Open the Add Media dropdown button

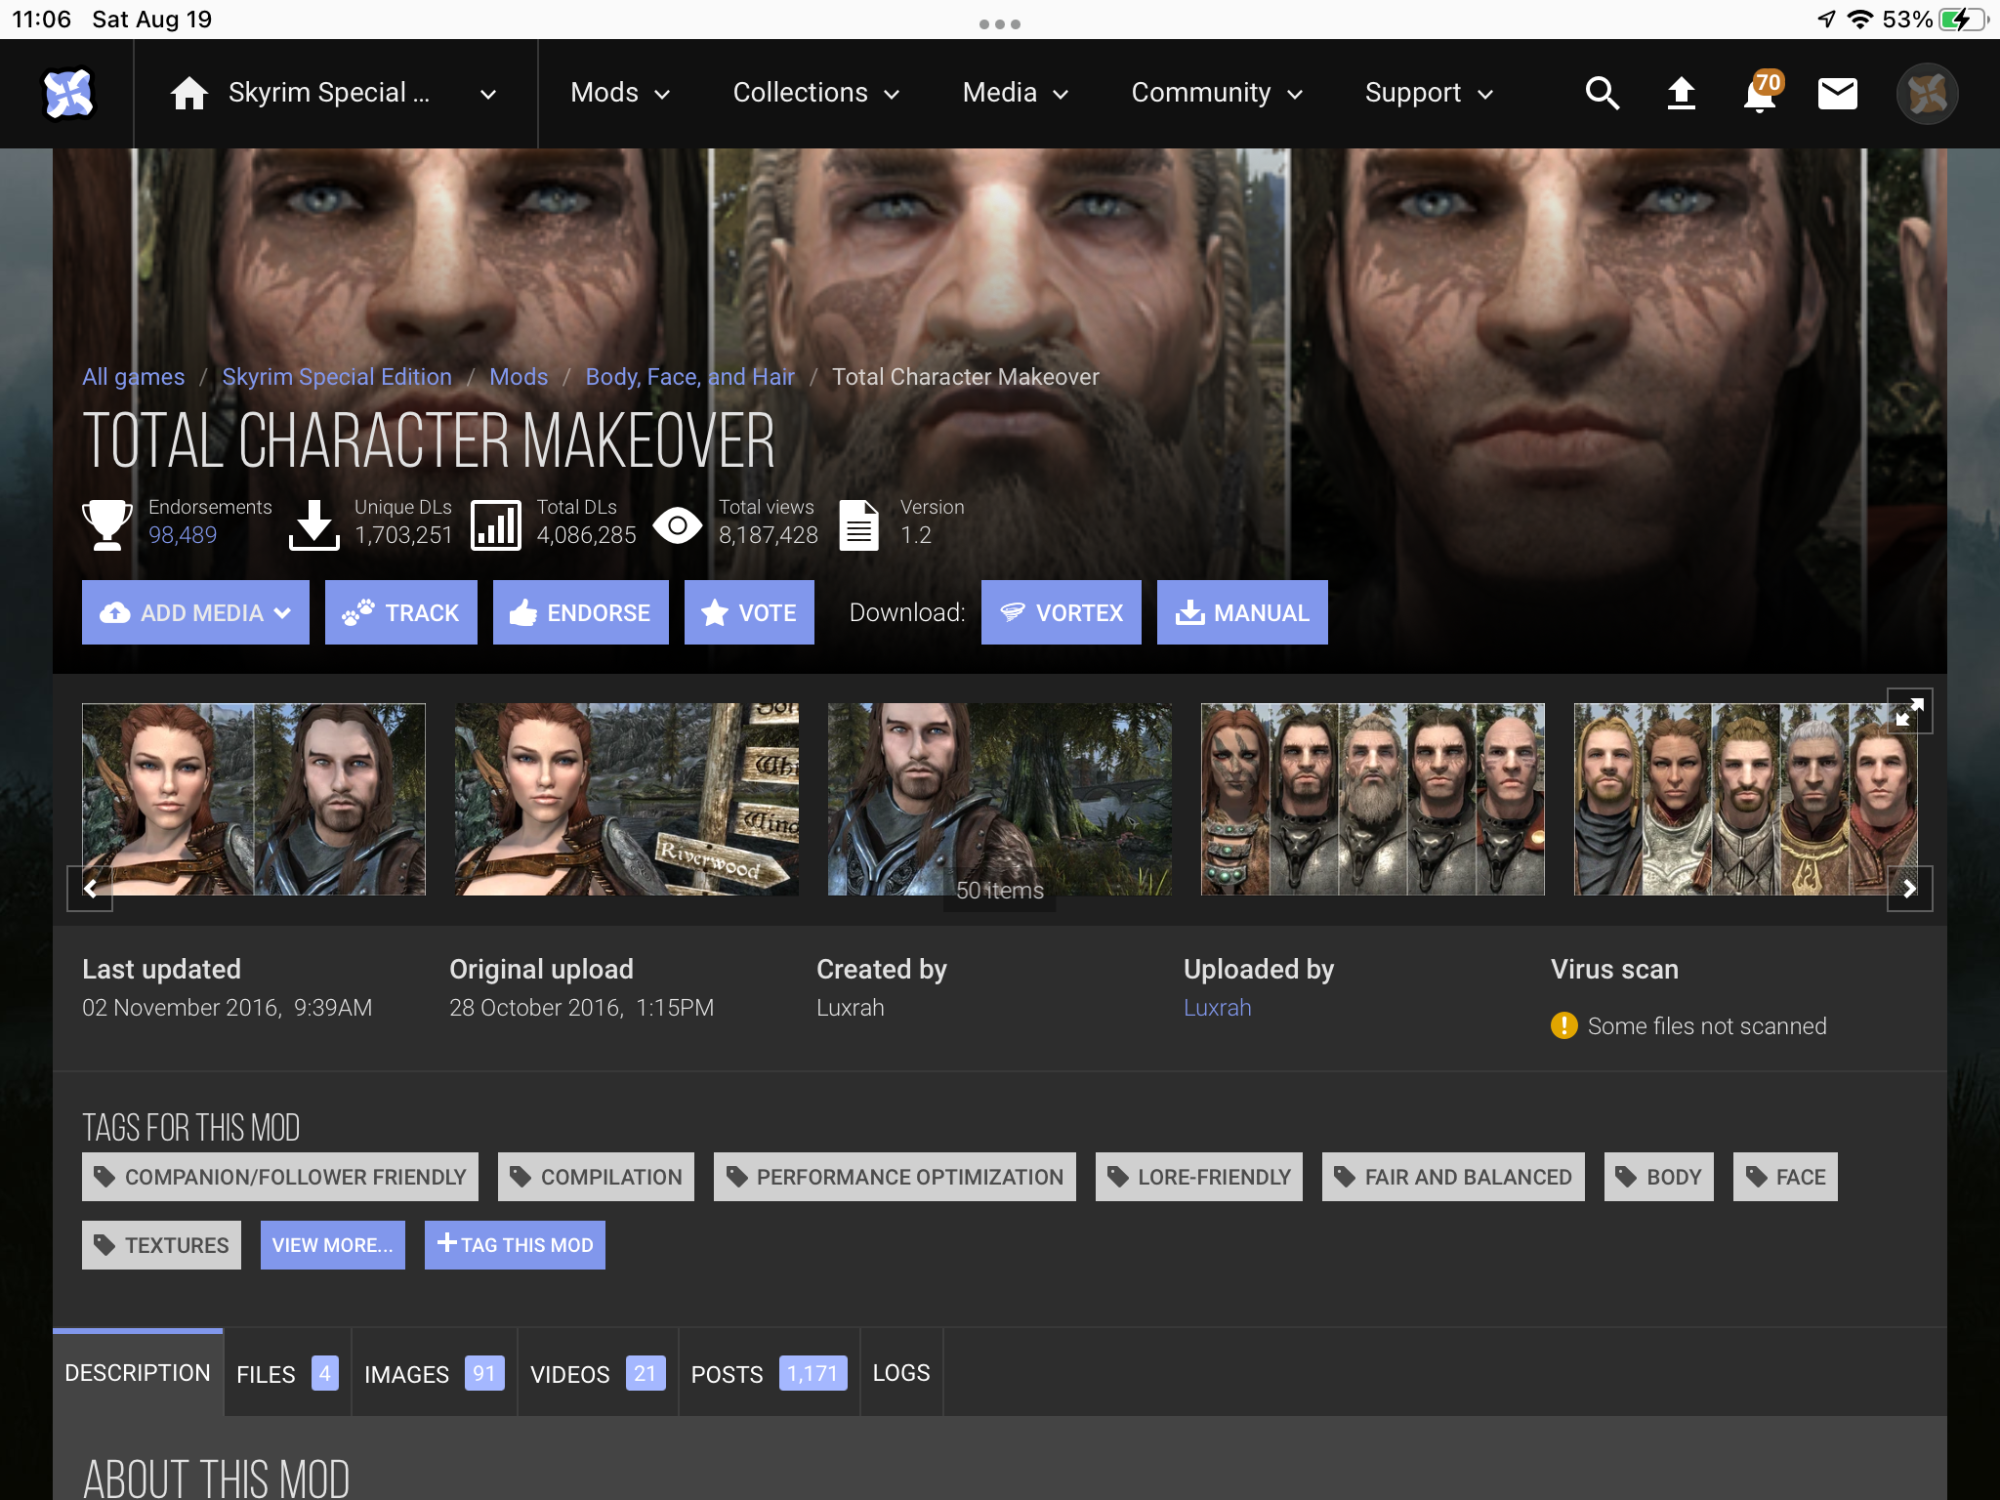(x=195, y=612)
